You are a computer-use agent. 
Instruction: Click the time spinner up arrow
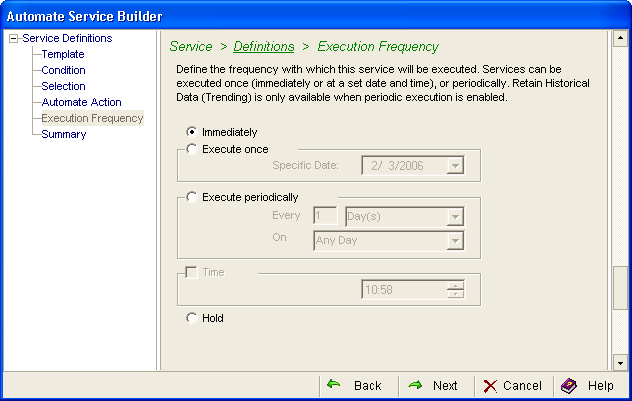click(455, 286)
